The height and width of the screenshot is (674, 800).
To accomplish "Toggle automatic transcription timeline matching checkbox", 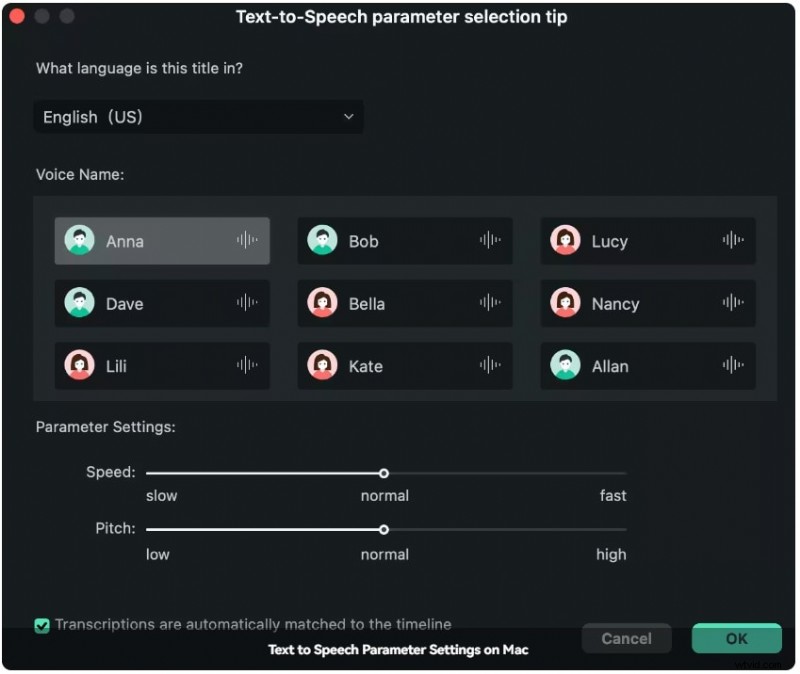I will pos(42,625).
